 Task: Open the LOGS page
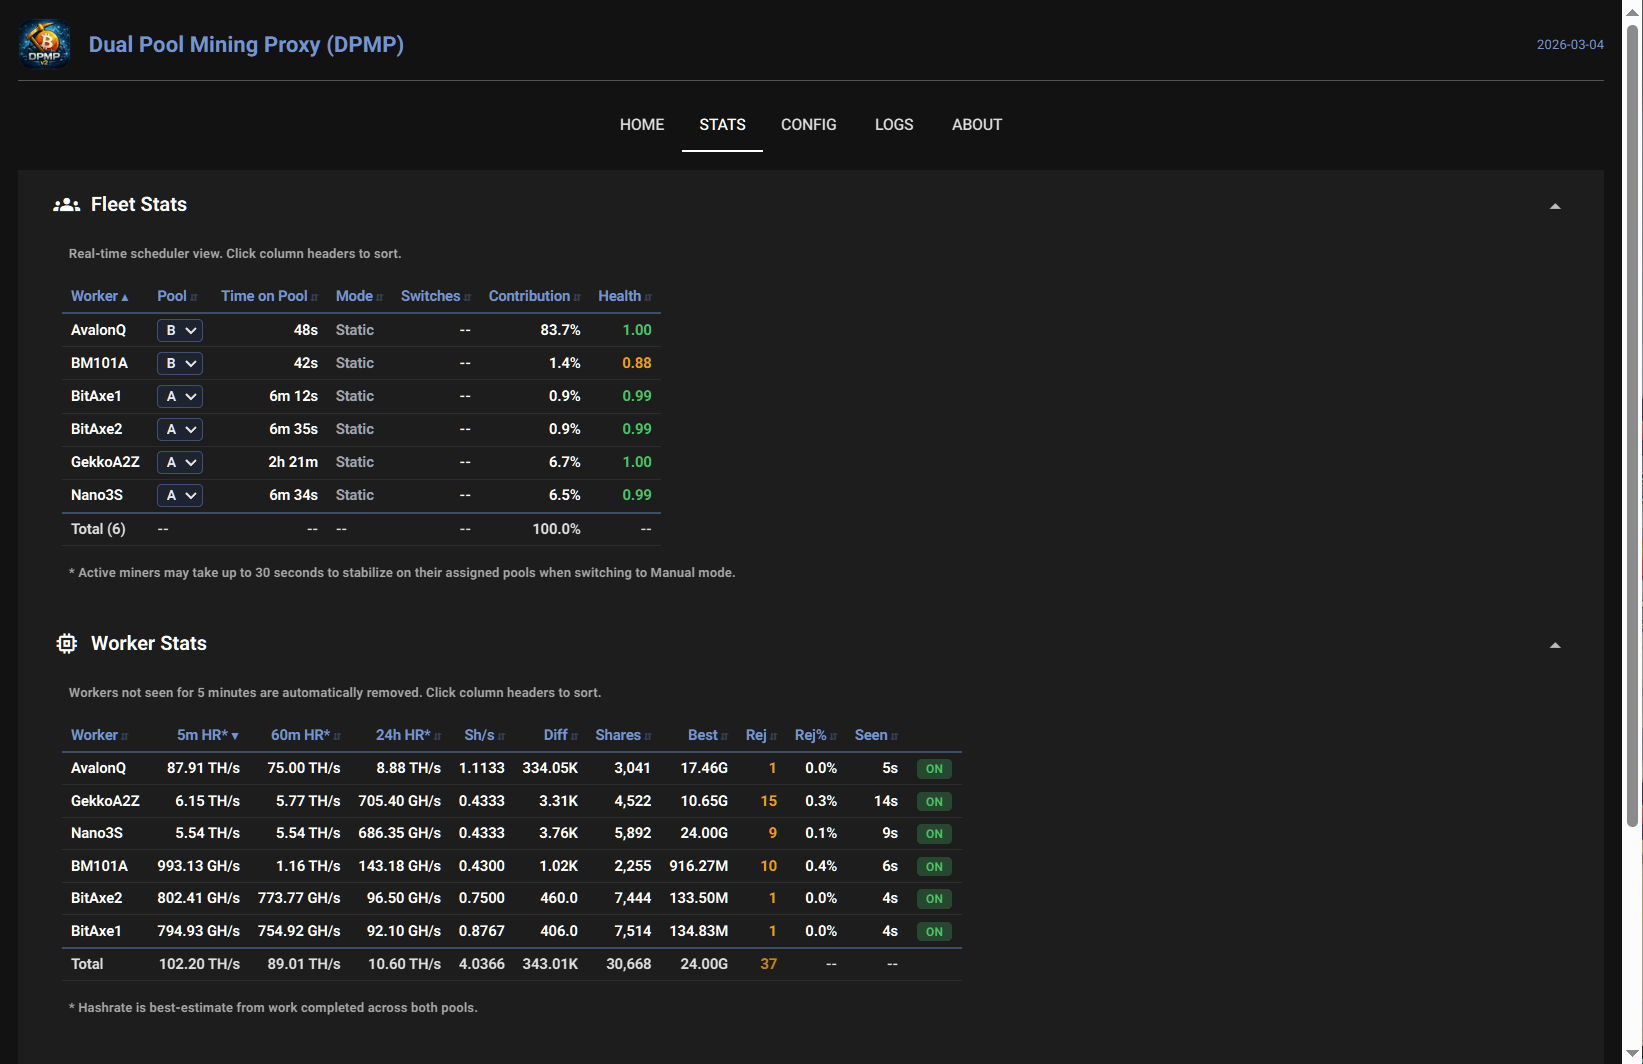[893, 124]
